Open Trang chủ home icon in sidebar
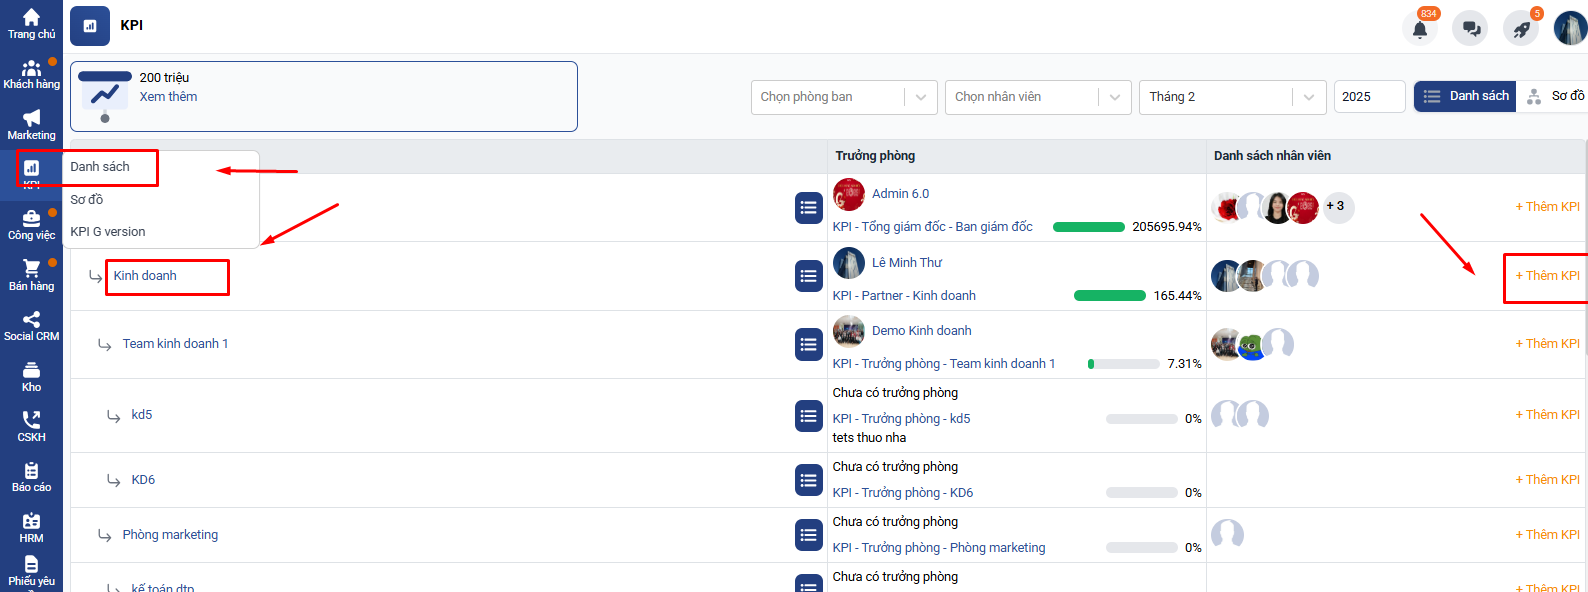The image size is (1588, 592). coord(31,24)
